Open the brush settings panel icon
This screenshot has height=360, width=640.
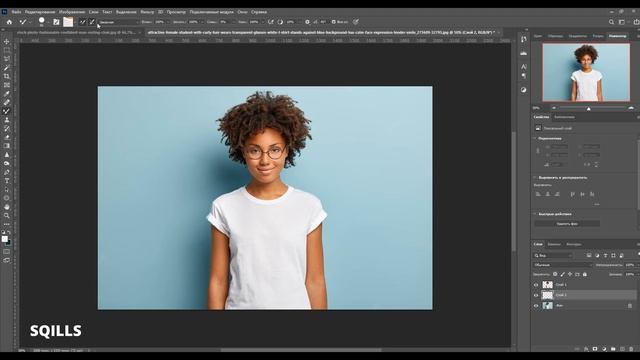(x=56, y=22)
